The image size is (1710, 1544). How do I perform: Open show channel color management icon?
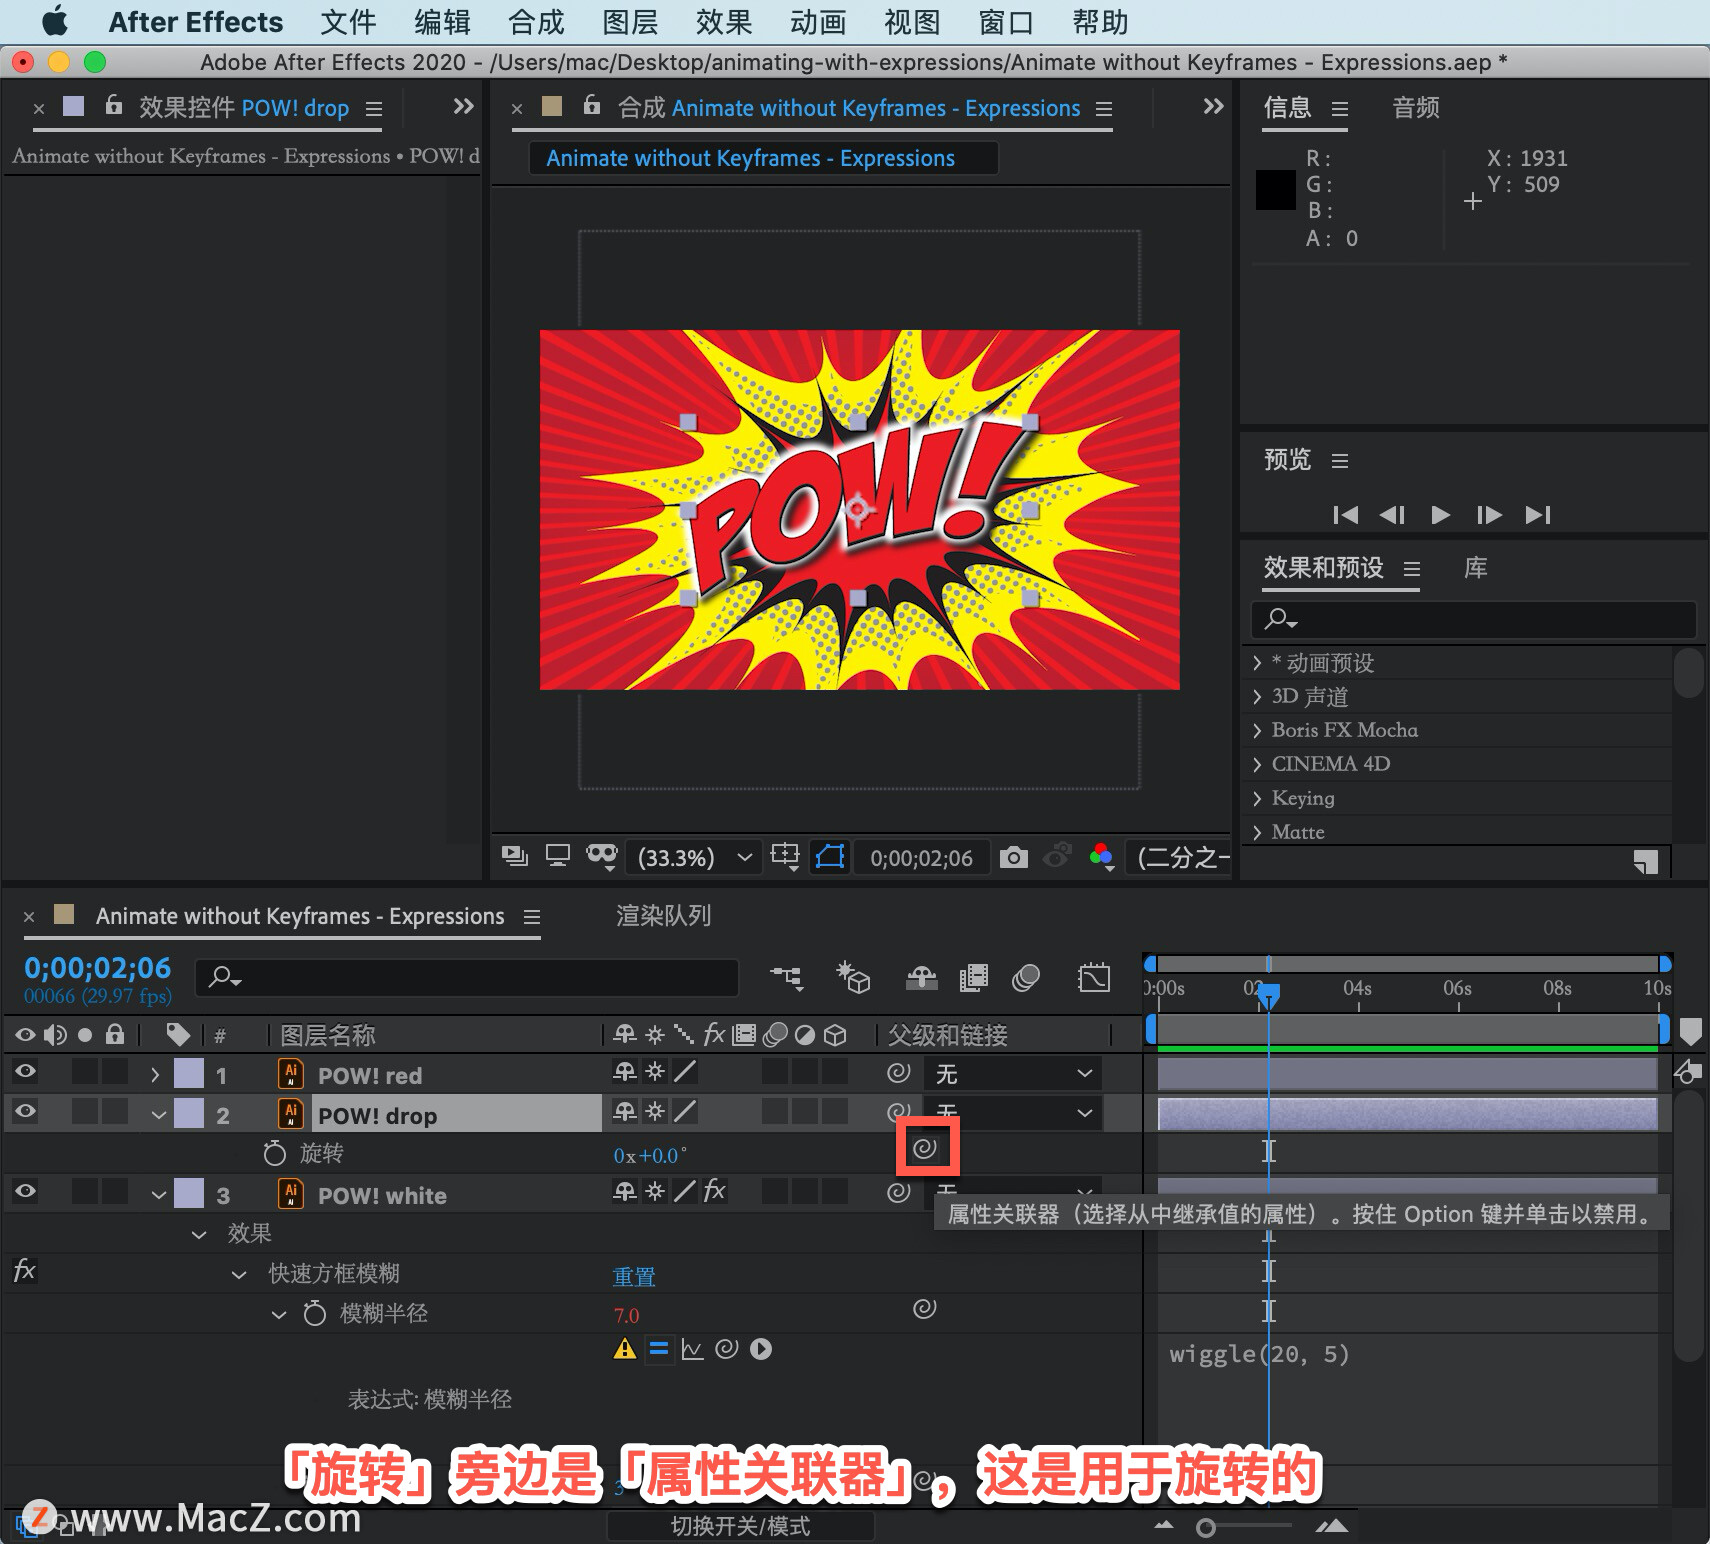(1102, 857)
